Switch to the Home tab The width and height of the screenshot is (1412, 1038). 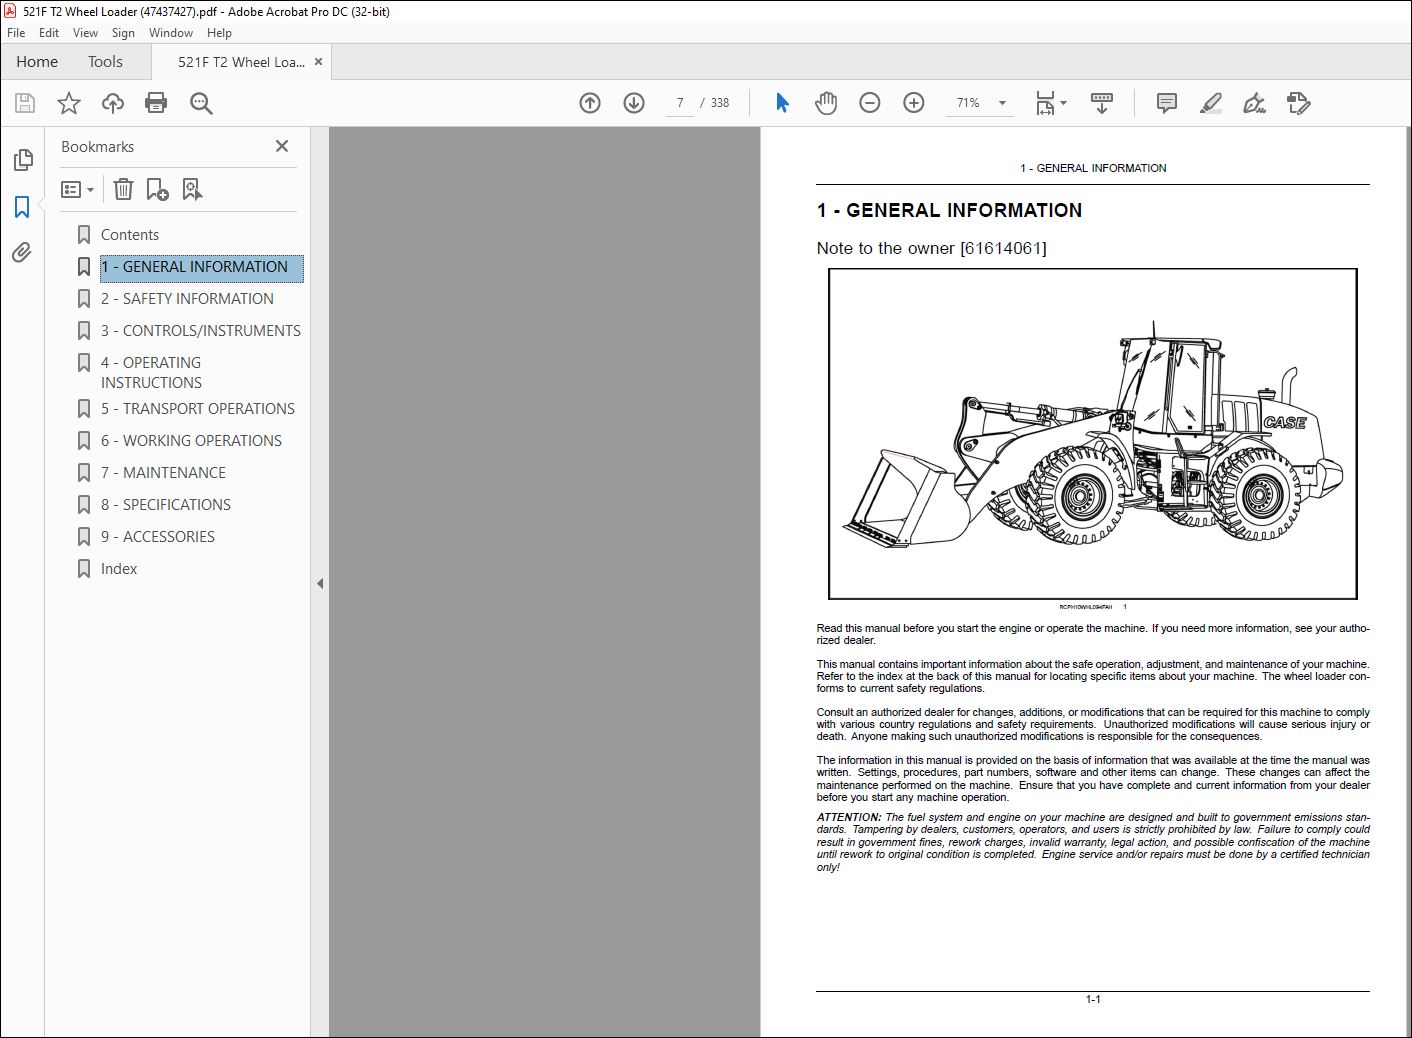tap(37, 62)
